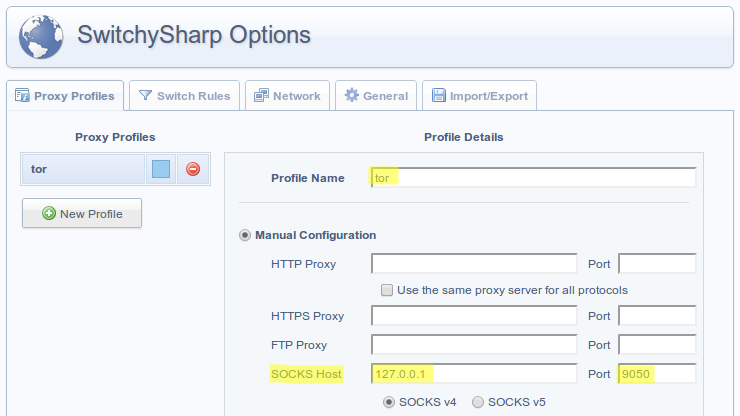Click the FTP Proxy label
740x416 pixels.
click(x=299, y=345)
